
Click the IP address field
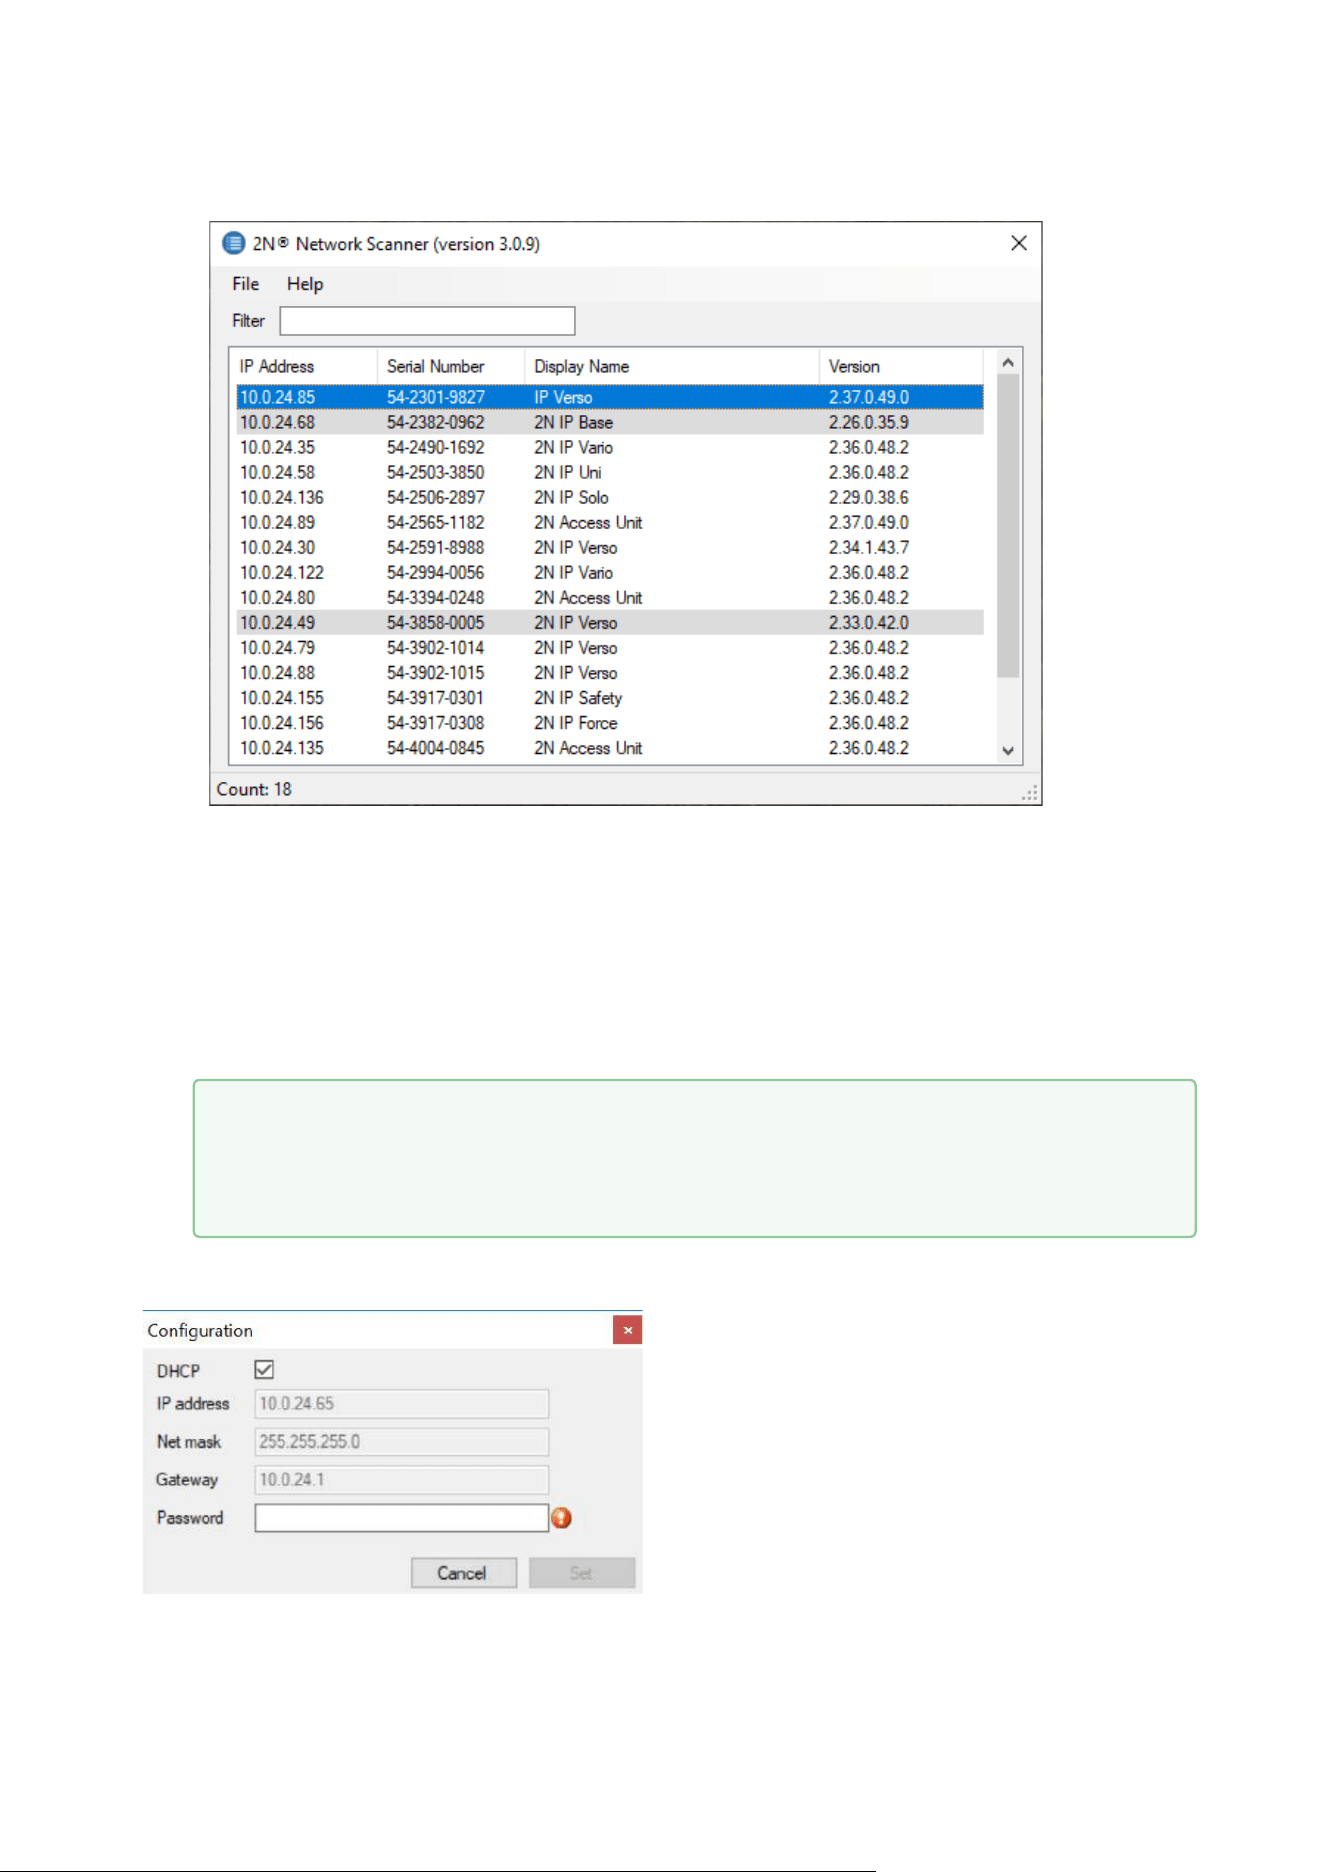point(401,1404)
